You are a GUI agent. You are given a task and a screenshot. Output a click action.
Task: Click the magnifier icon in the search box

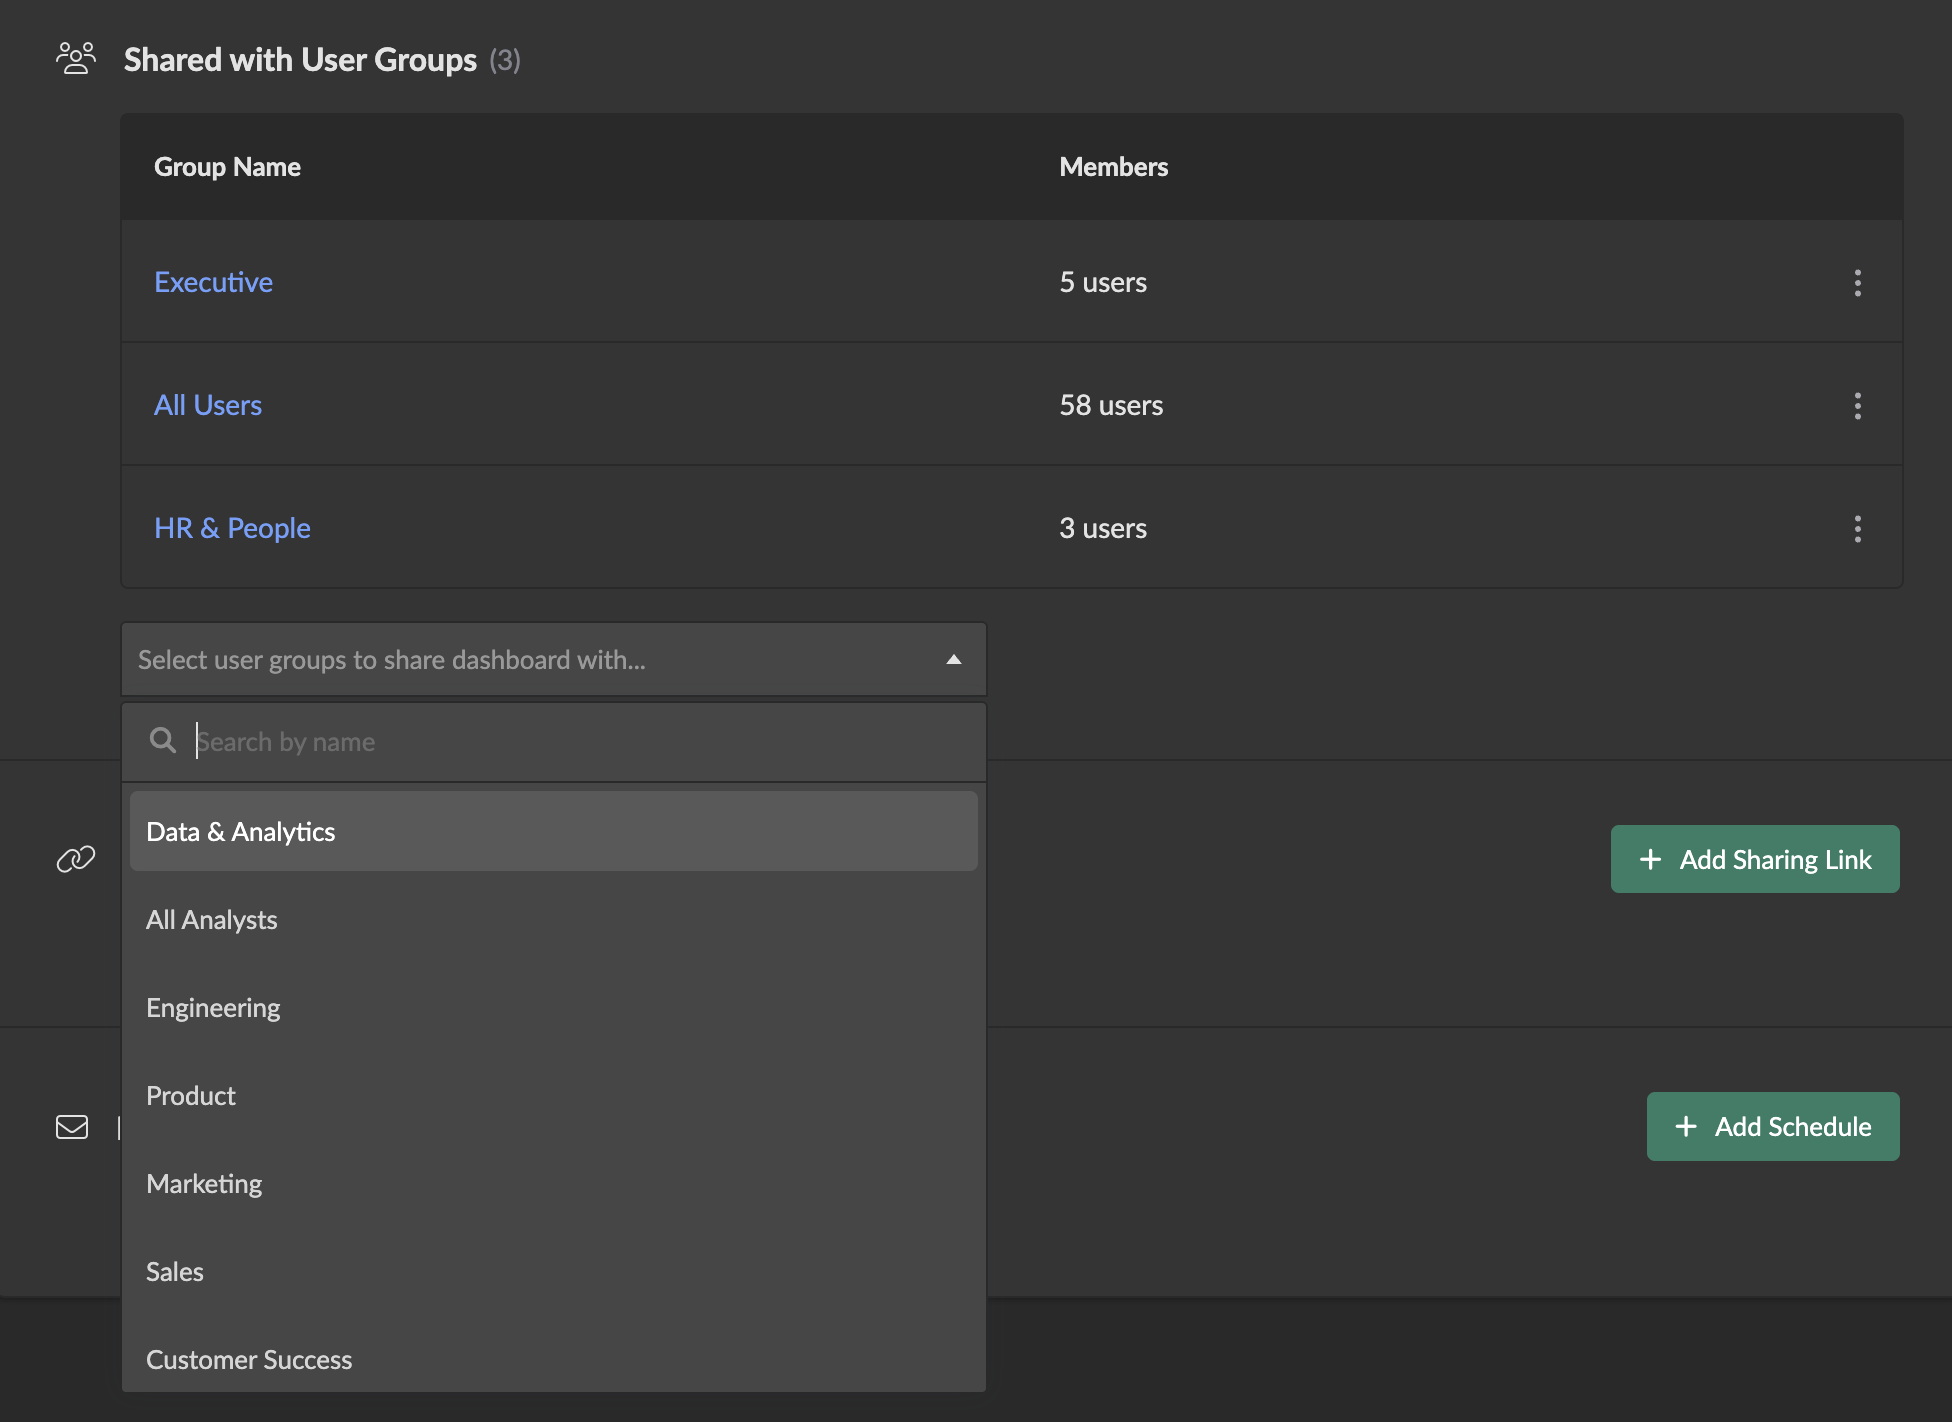(162, 740)
